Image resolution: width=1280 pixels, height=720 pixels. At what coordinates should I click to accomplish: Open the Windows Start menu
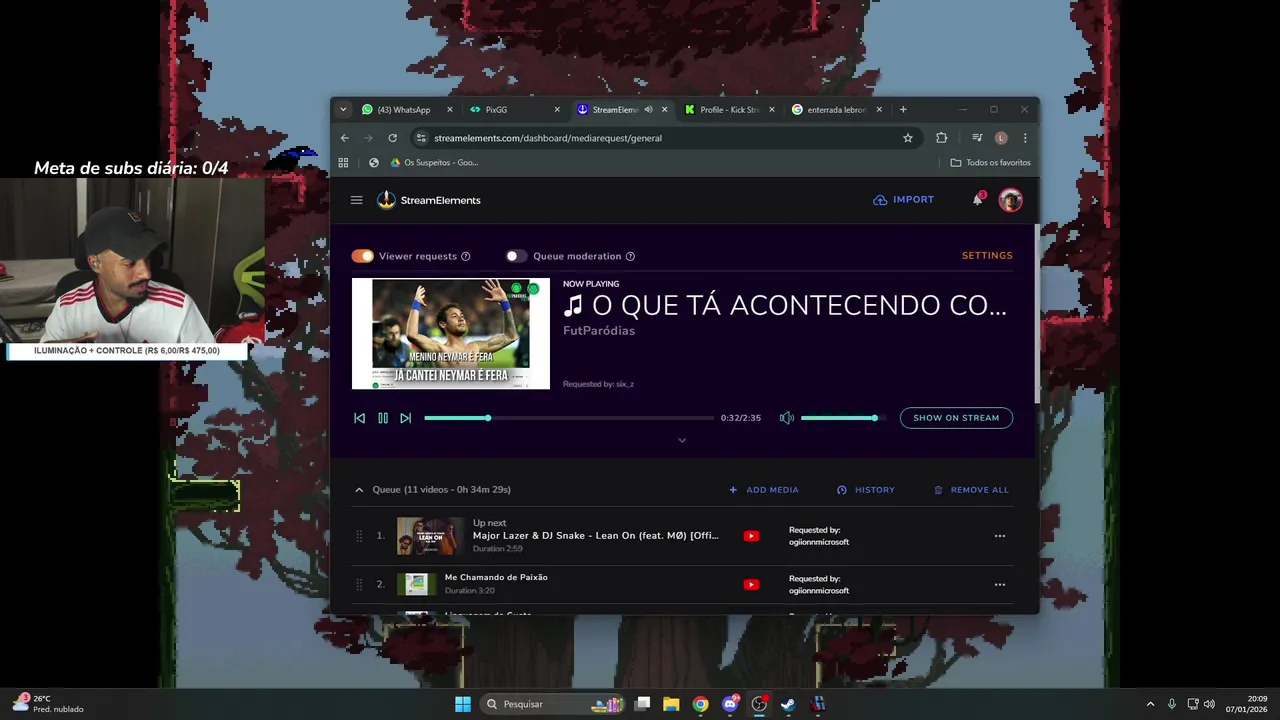pyautogui.click(x=463, y=704)
